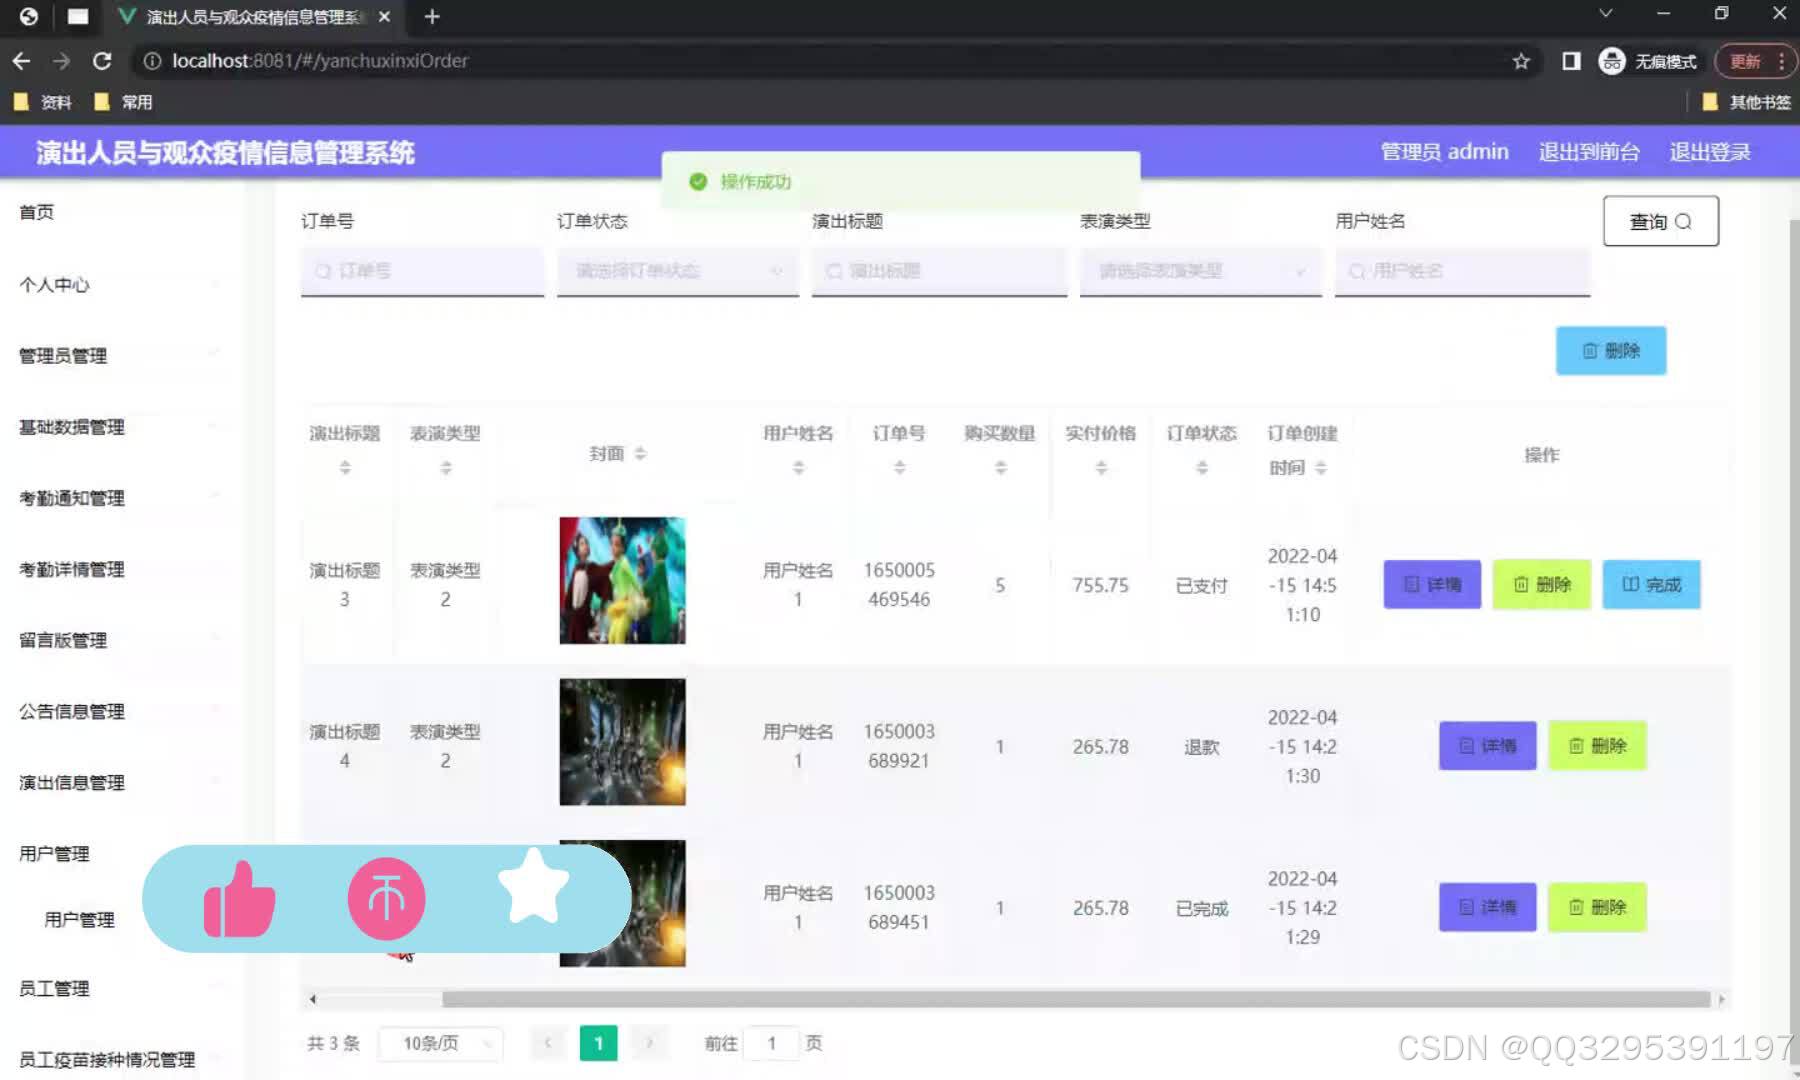Delete the 退款 order row
Screen dimensions: 1800x1080
click(x=1596, y=745)
